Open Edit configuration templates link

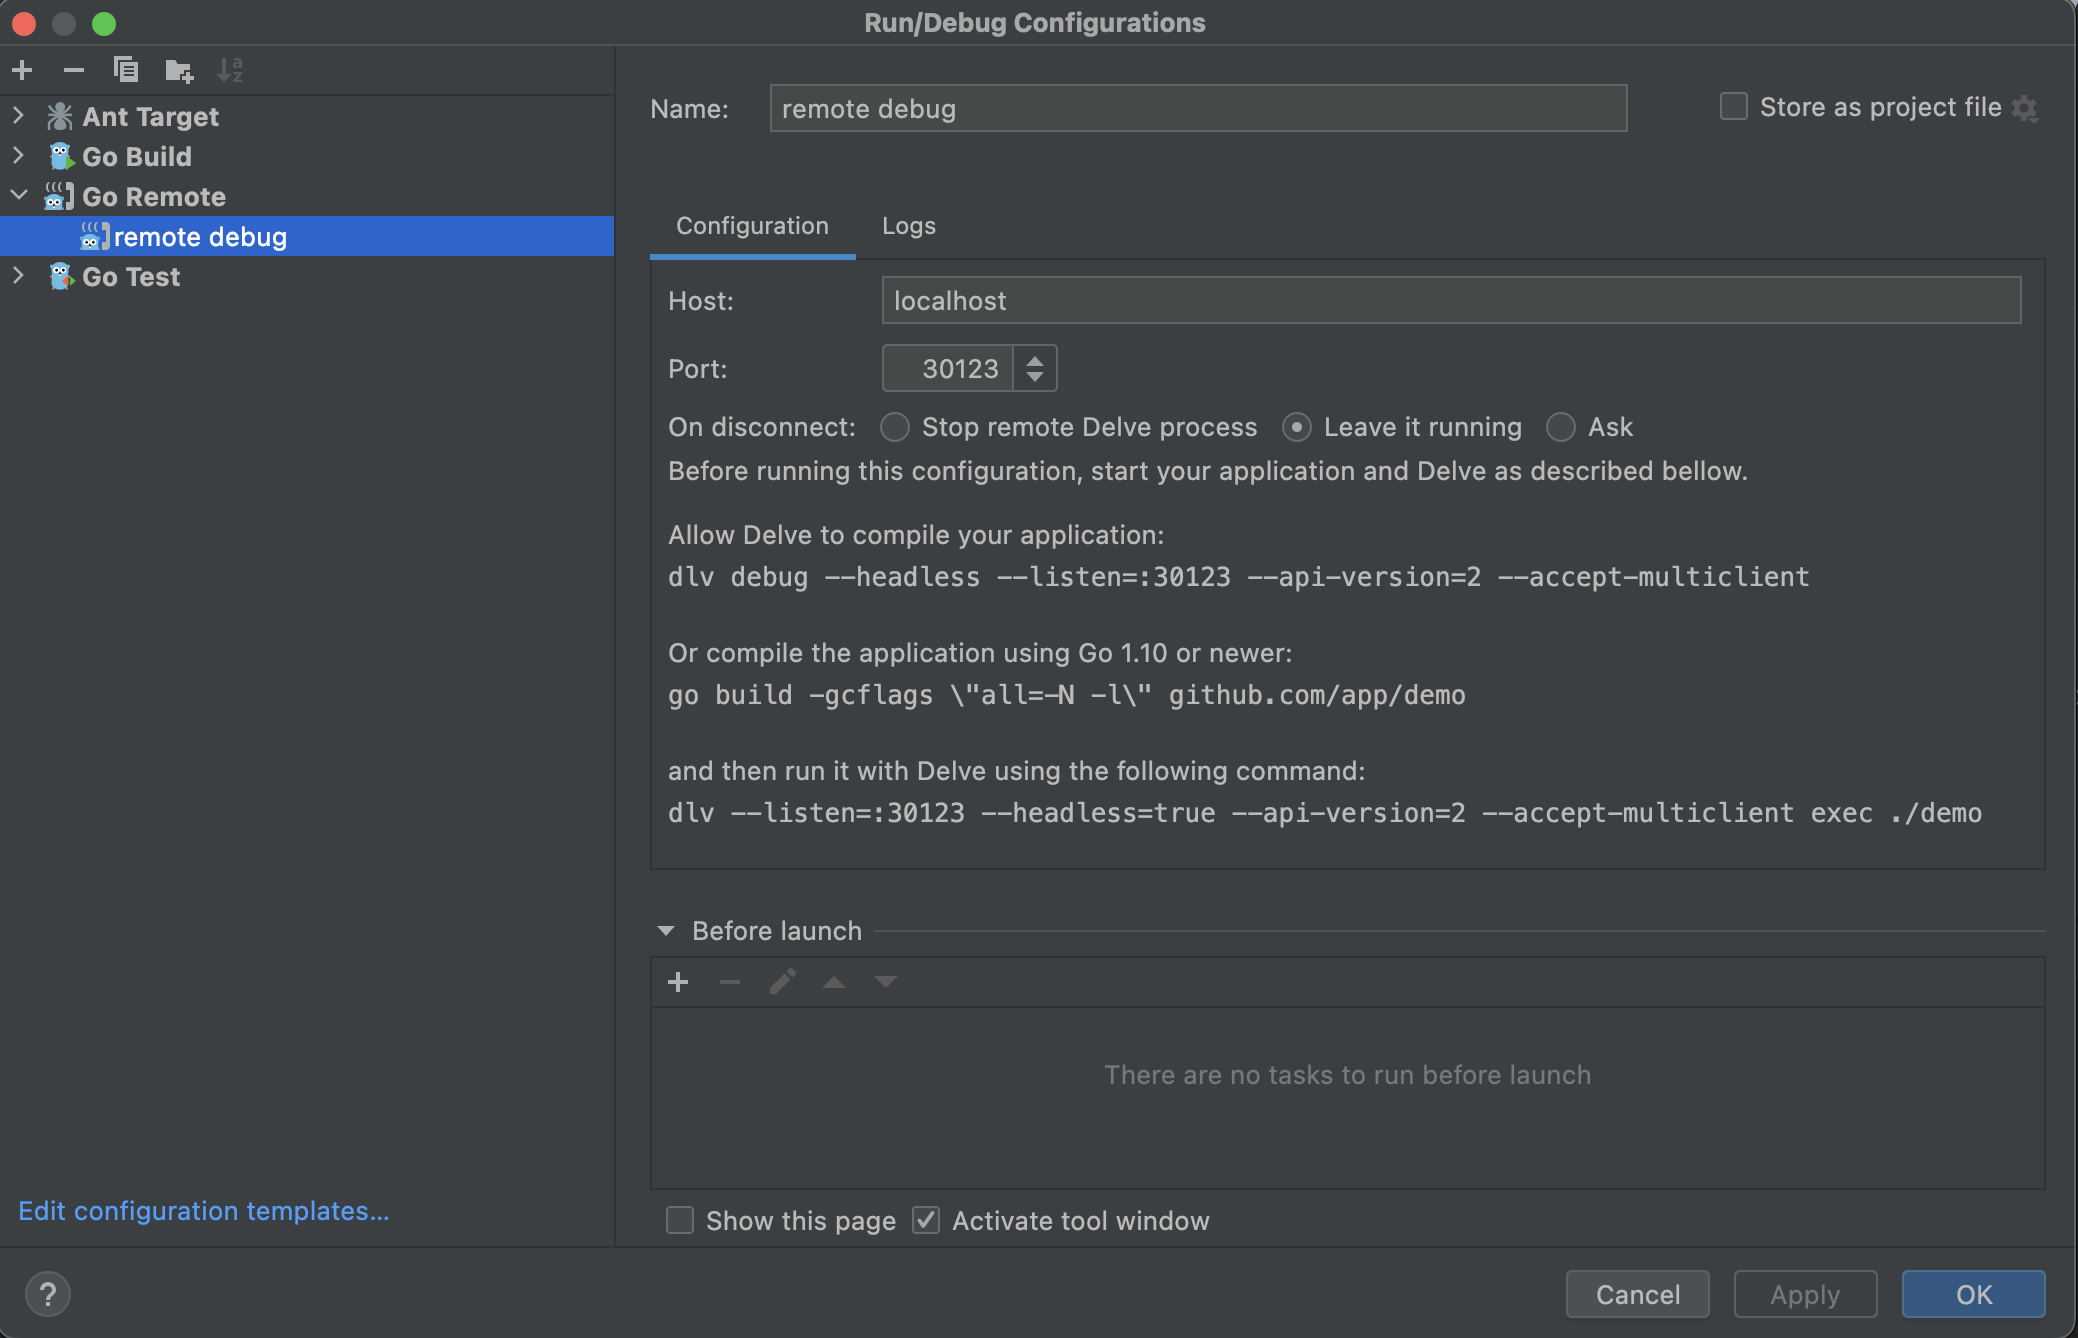[203, 1211]
